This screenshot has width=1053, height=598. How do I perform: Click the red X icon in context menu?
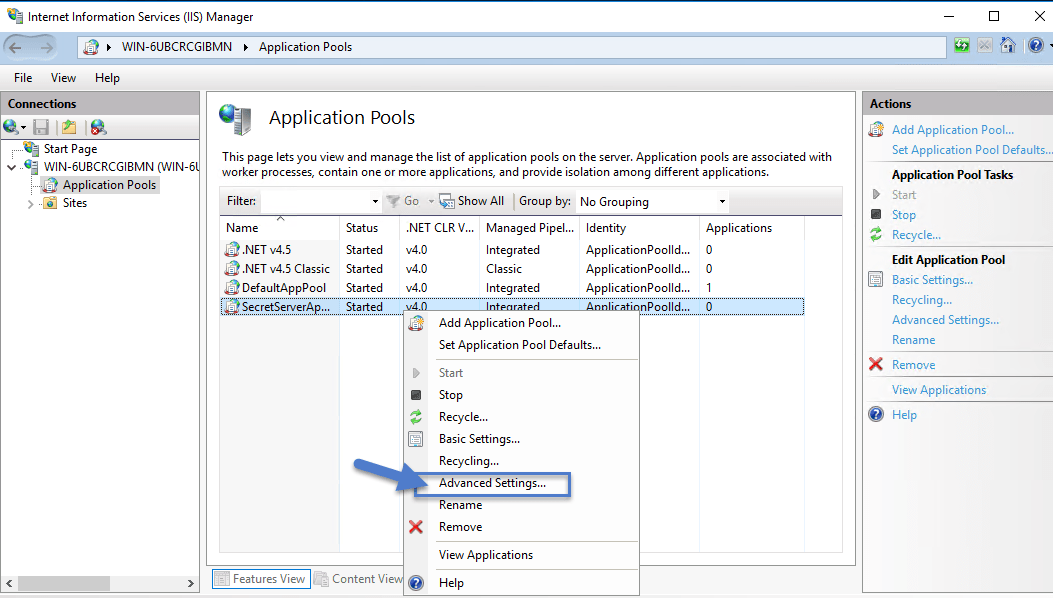point(416,527)
